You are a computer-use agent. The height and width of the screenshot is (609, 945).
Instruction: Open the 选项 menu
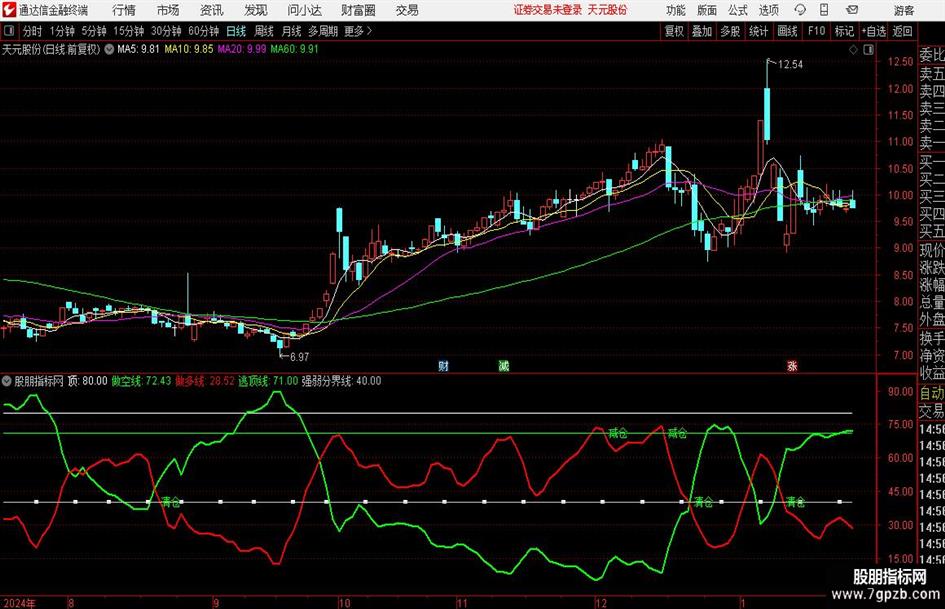pos(768,10)
